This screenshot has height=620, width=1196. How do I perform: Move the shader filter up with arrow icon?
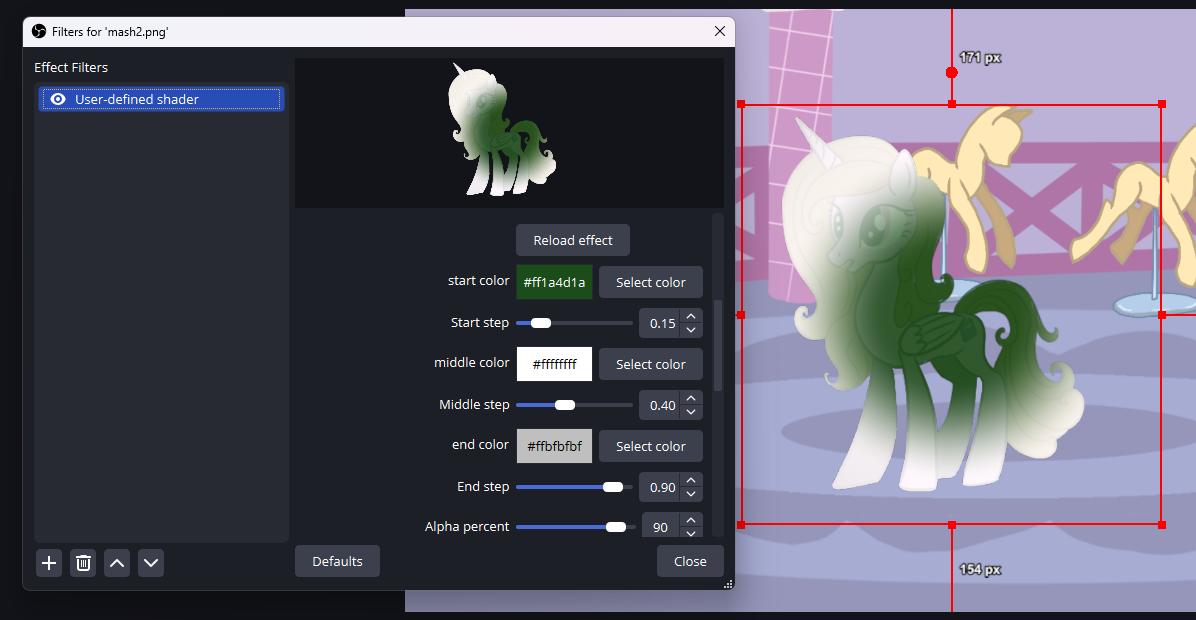(x=117, y=562)
